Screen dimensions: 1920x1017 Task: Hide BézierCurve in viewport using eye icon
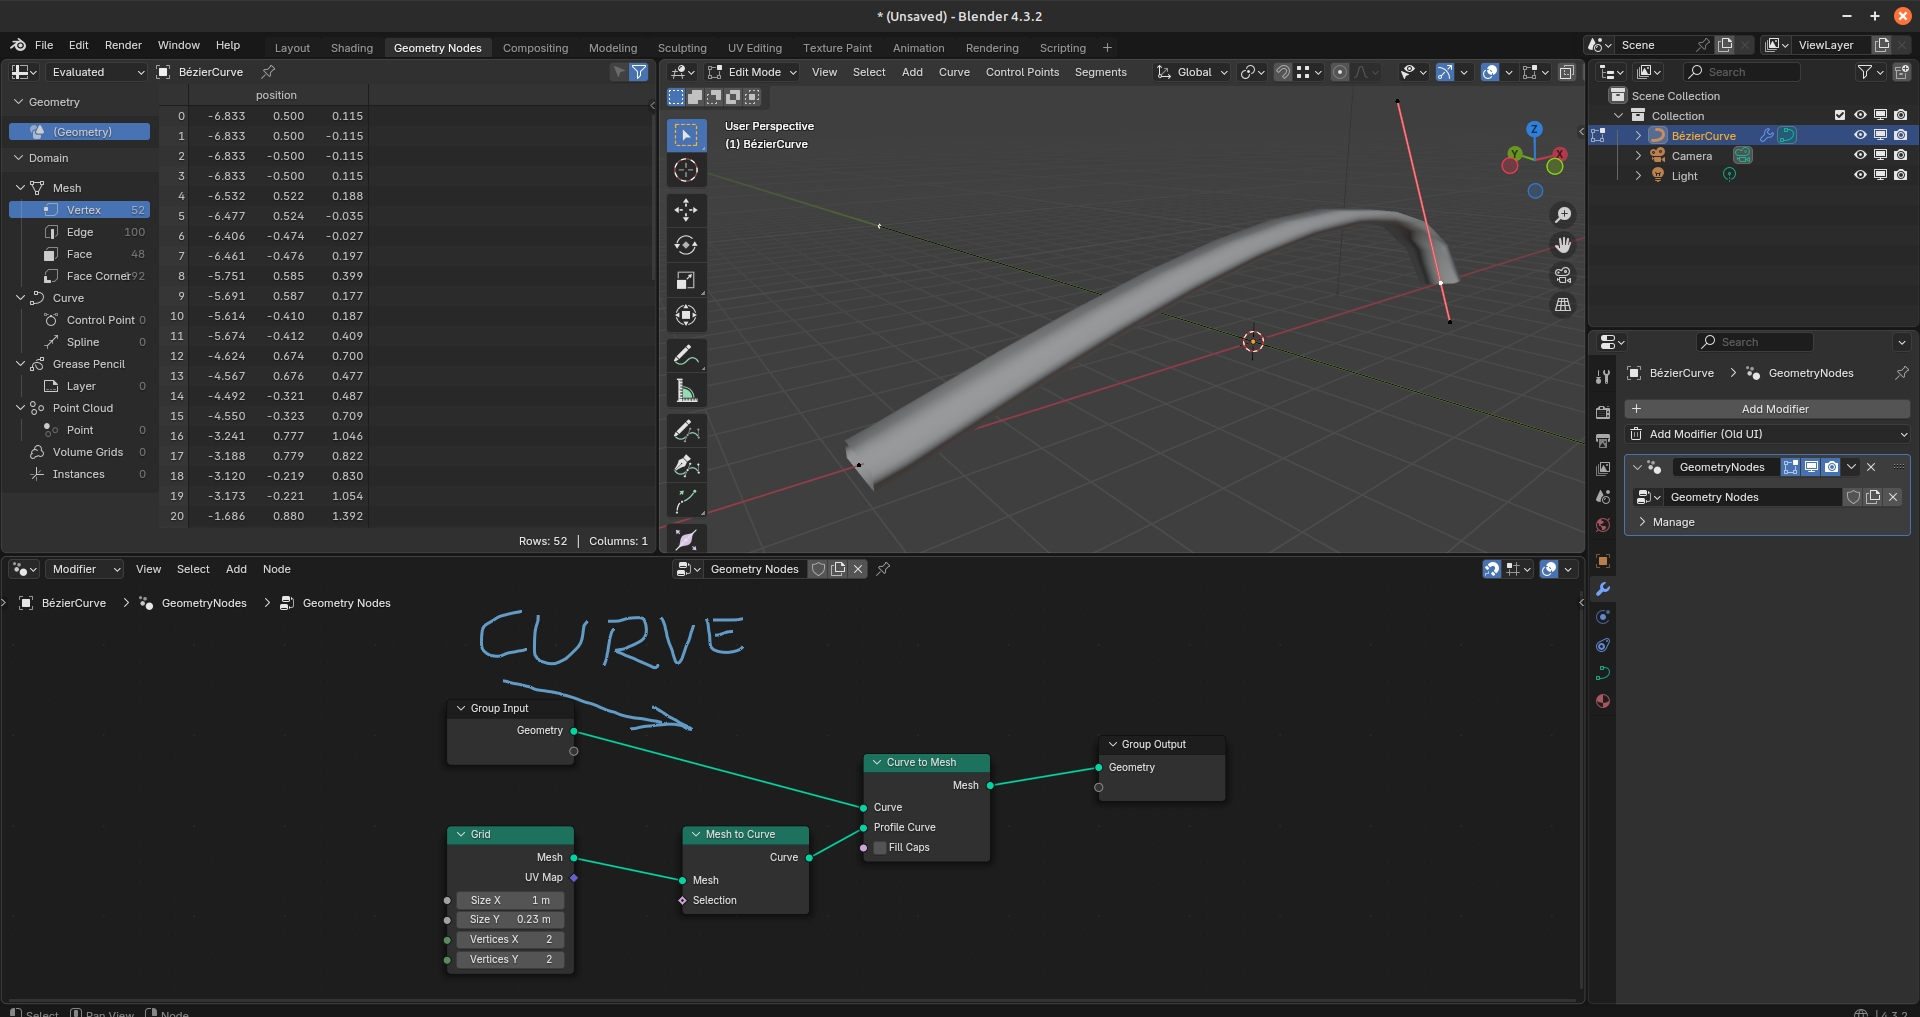click(1859, 135)
